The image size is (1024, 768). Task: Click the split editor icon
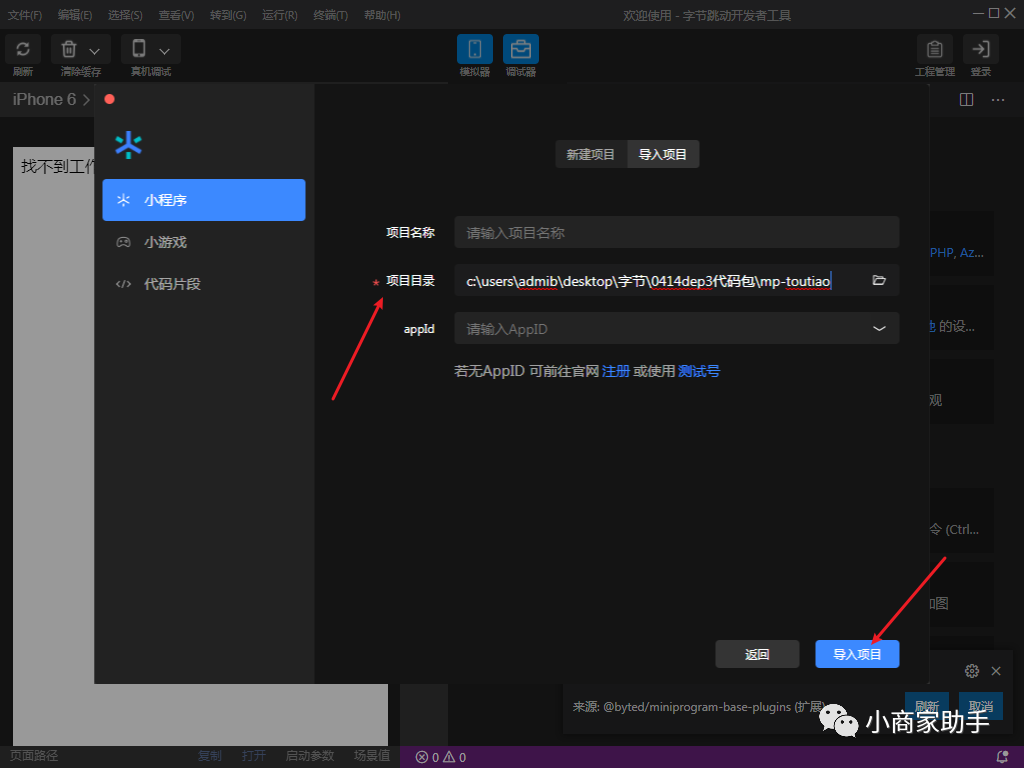[967, 99]
